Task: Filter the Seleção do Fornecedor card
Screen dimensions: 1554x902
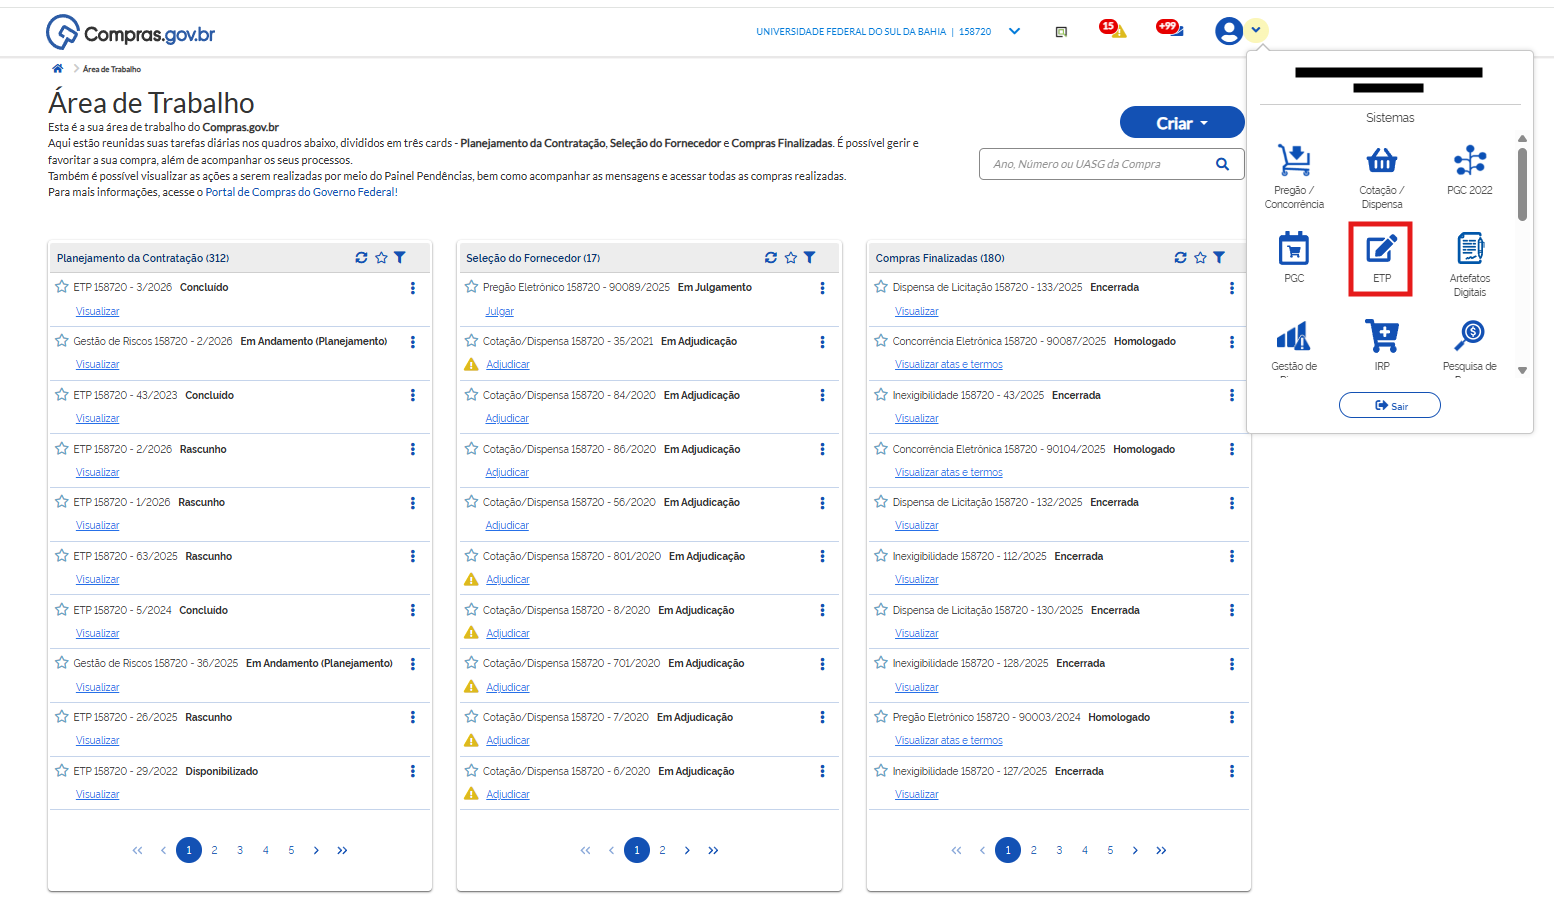Action: pyautogui.click(x=809, y=258)
